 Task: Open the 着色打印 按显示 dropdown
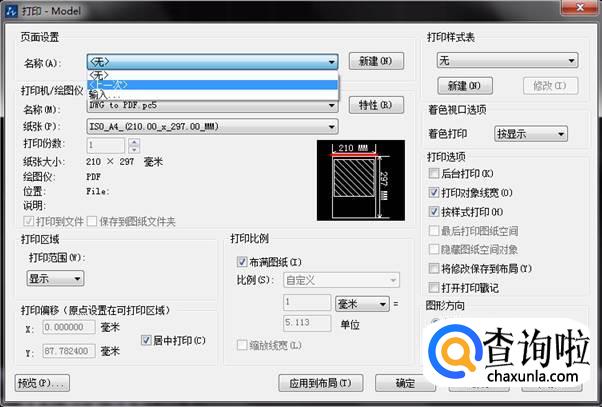[x=531, y=134]
